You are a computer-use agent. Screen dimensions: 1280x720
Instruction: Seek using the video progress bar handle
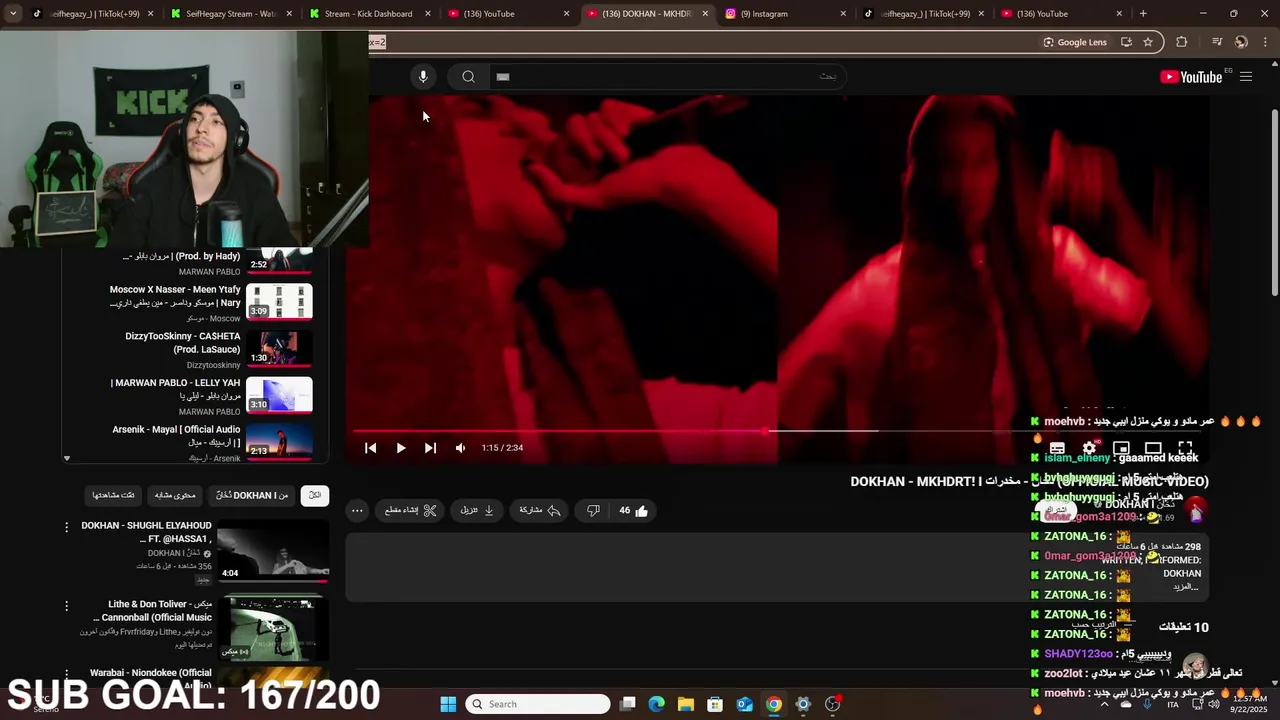coord(766,431)
